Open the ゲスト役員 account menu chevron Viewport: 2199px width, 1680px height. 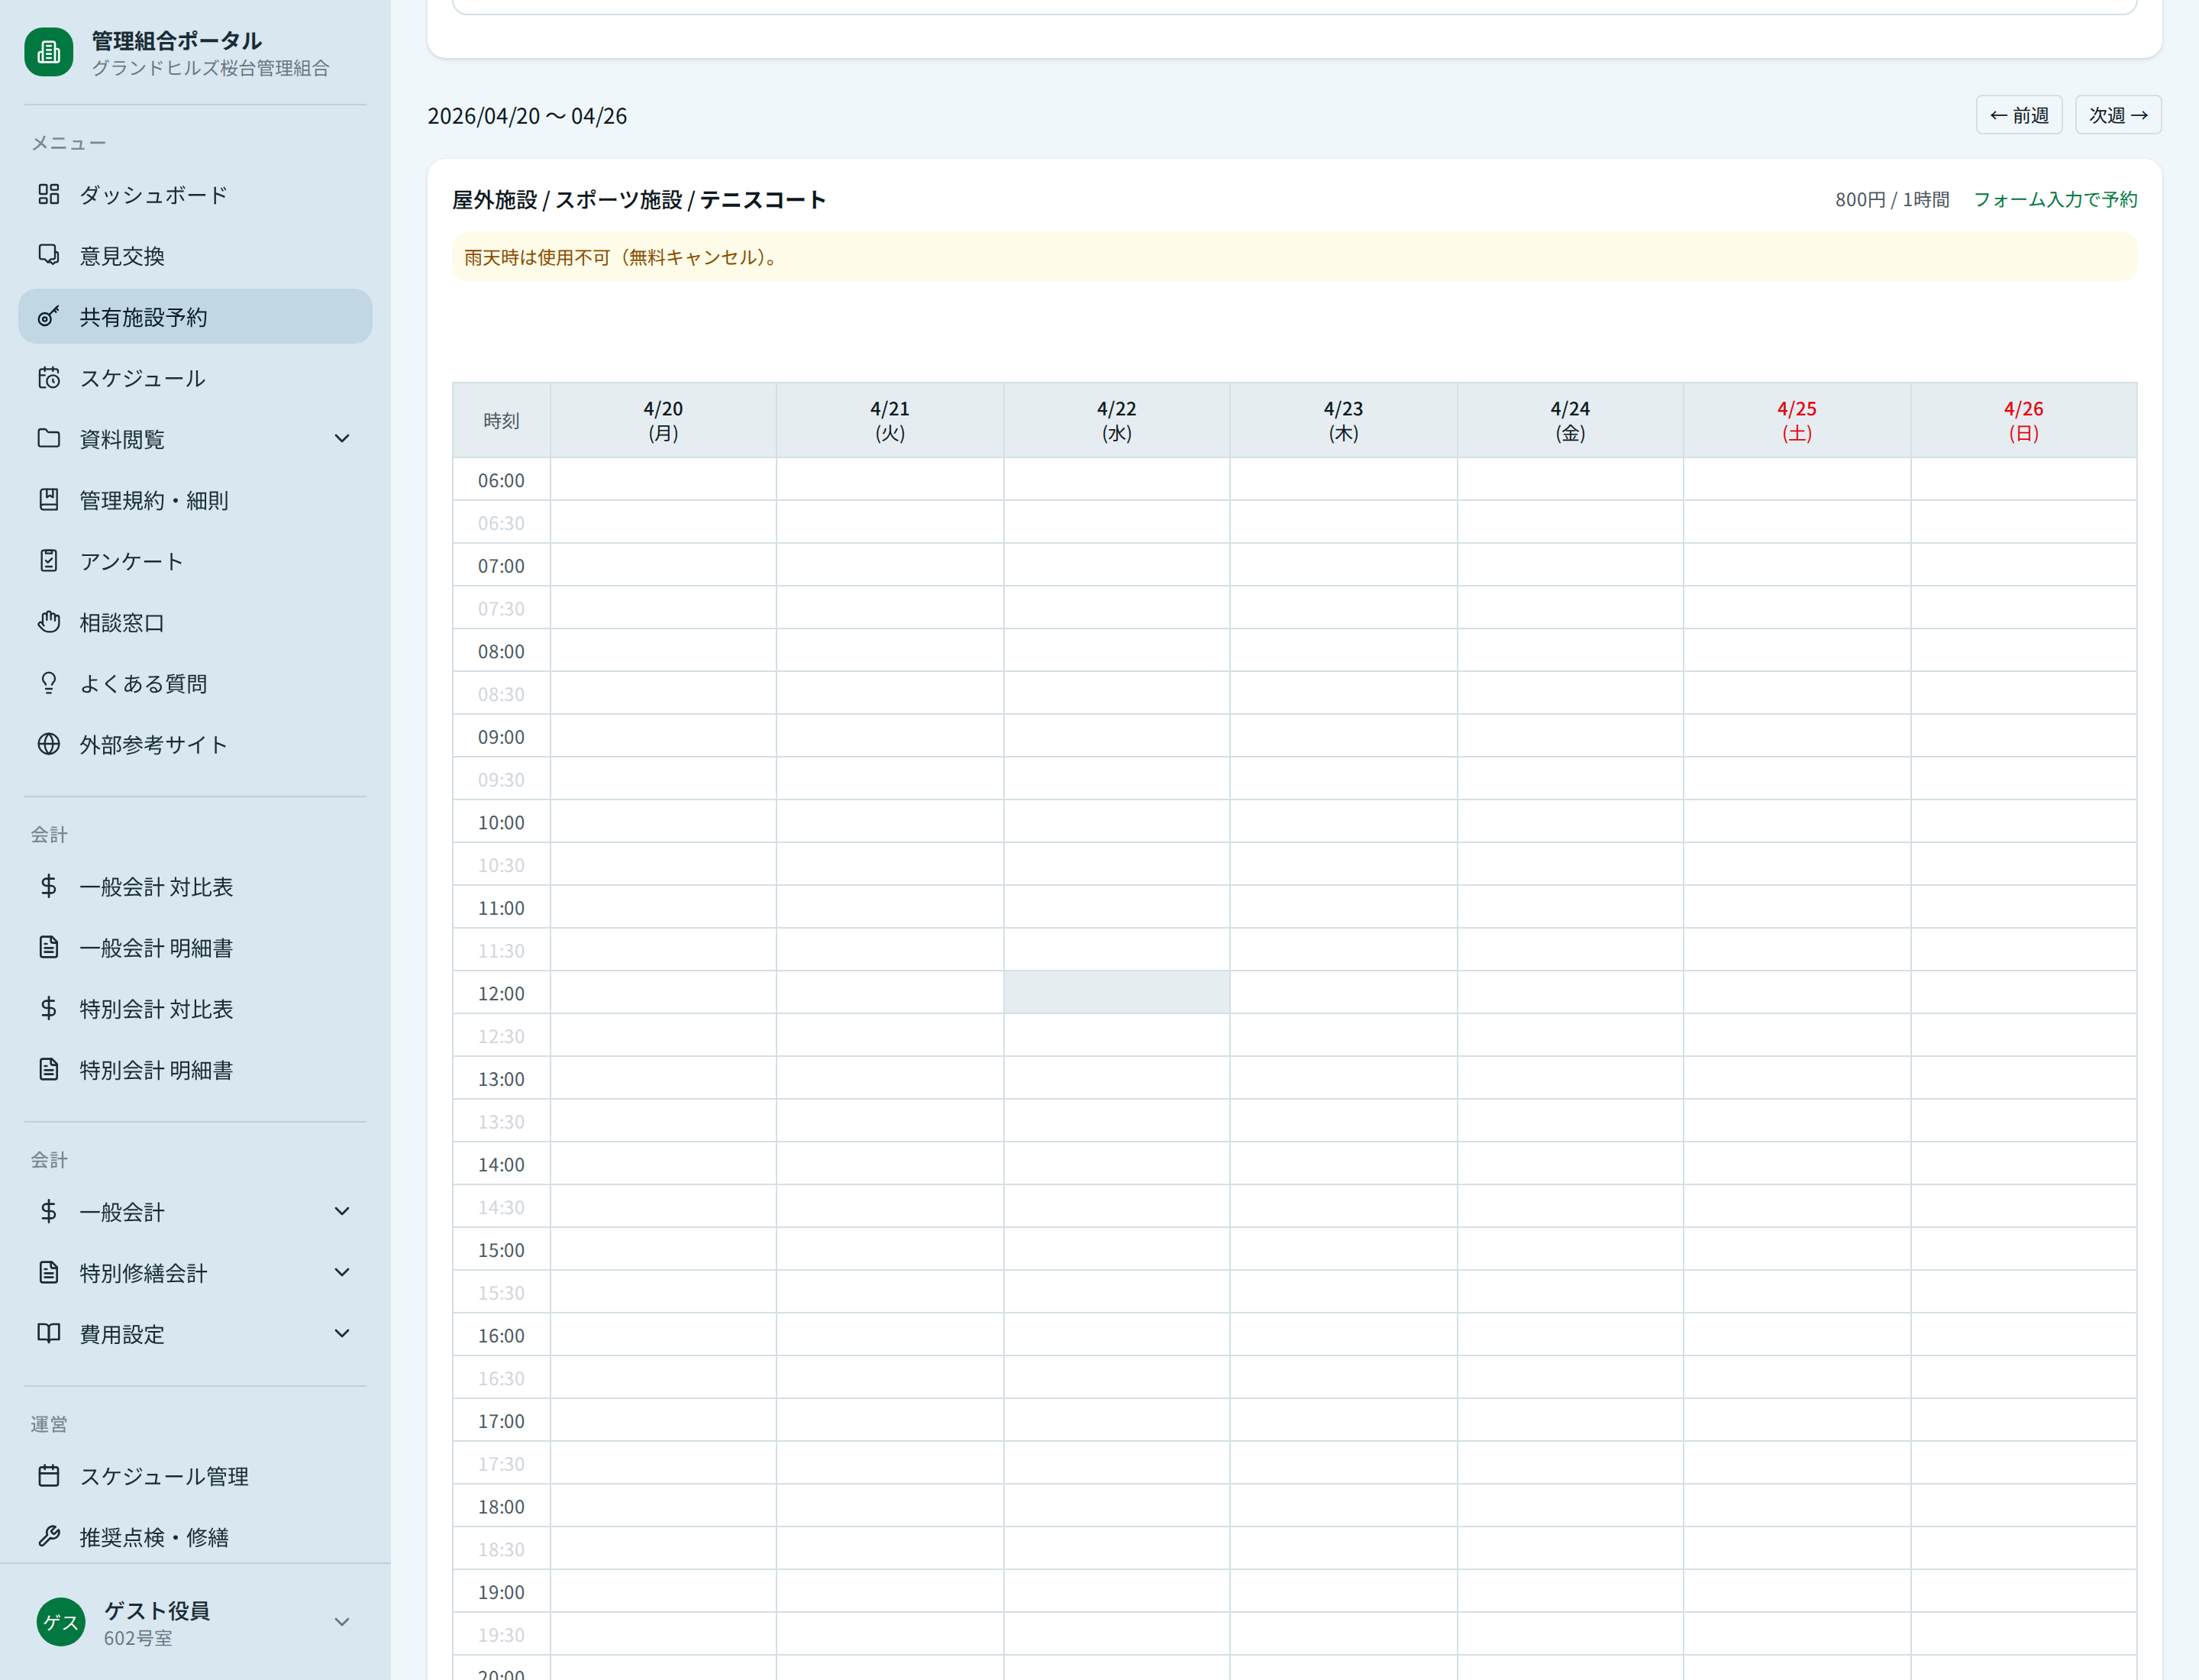[x=342, y=1622]
